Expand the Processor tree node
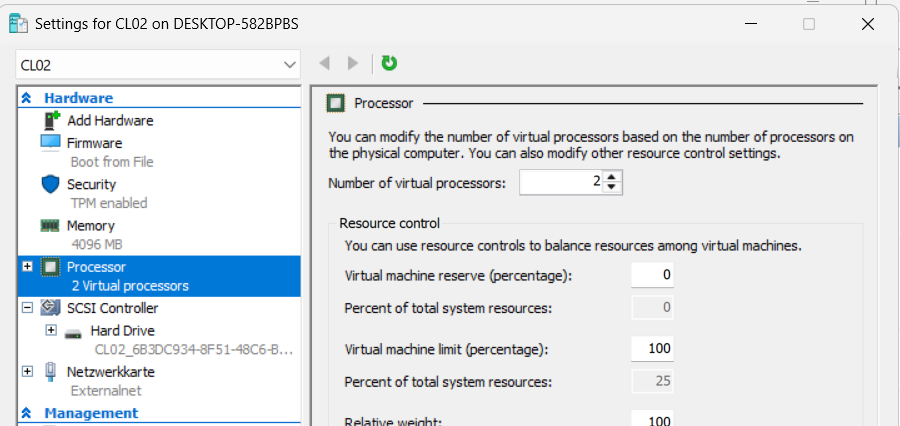This screenshot has height=426, width=900. point(27,267)
